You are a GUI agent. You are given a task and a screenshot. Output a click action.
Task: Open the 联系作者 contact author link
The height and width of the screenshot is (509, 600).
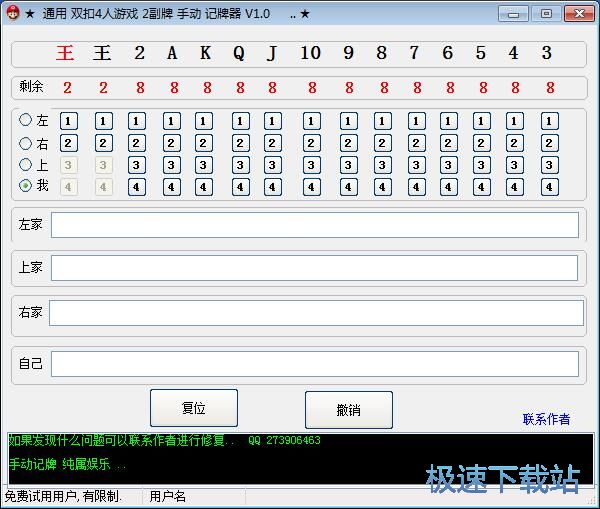[546, 419]
